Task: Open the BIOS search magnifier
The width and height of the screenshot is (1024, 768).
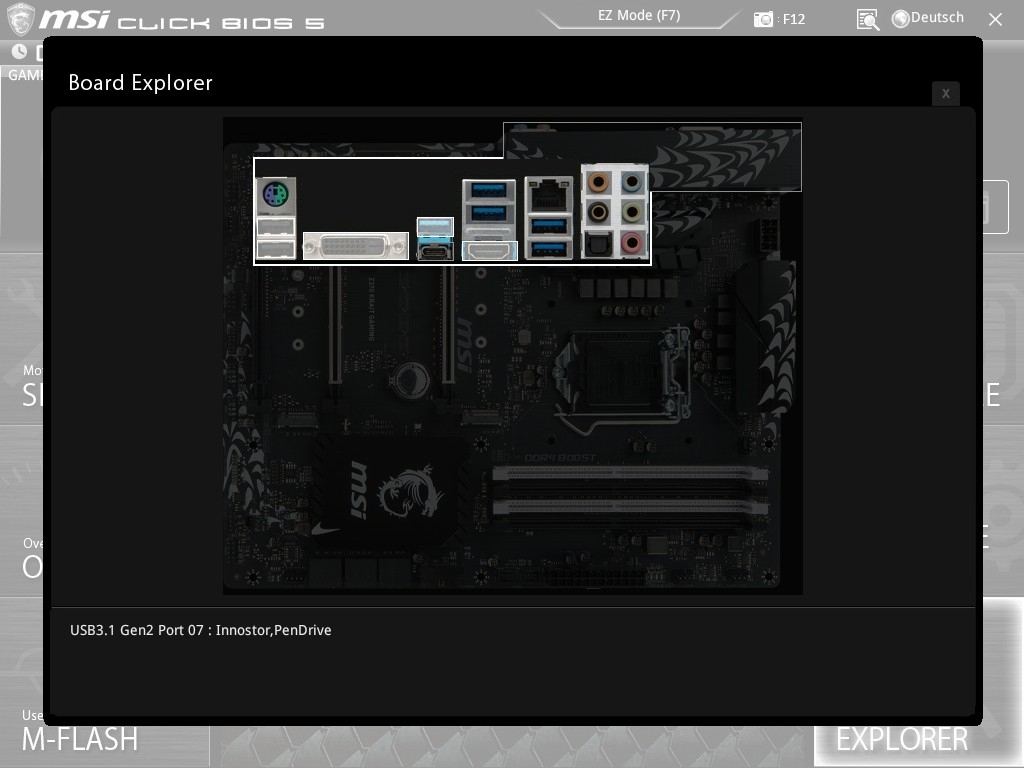Action: [x=867, y=19]
